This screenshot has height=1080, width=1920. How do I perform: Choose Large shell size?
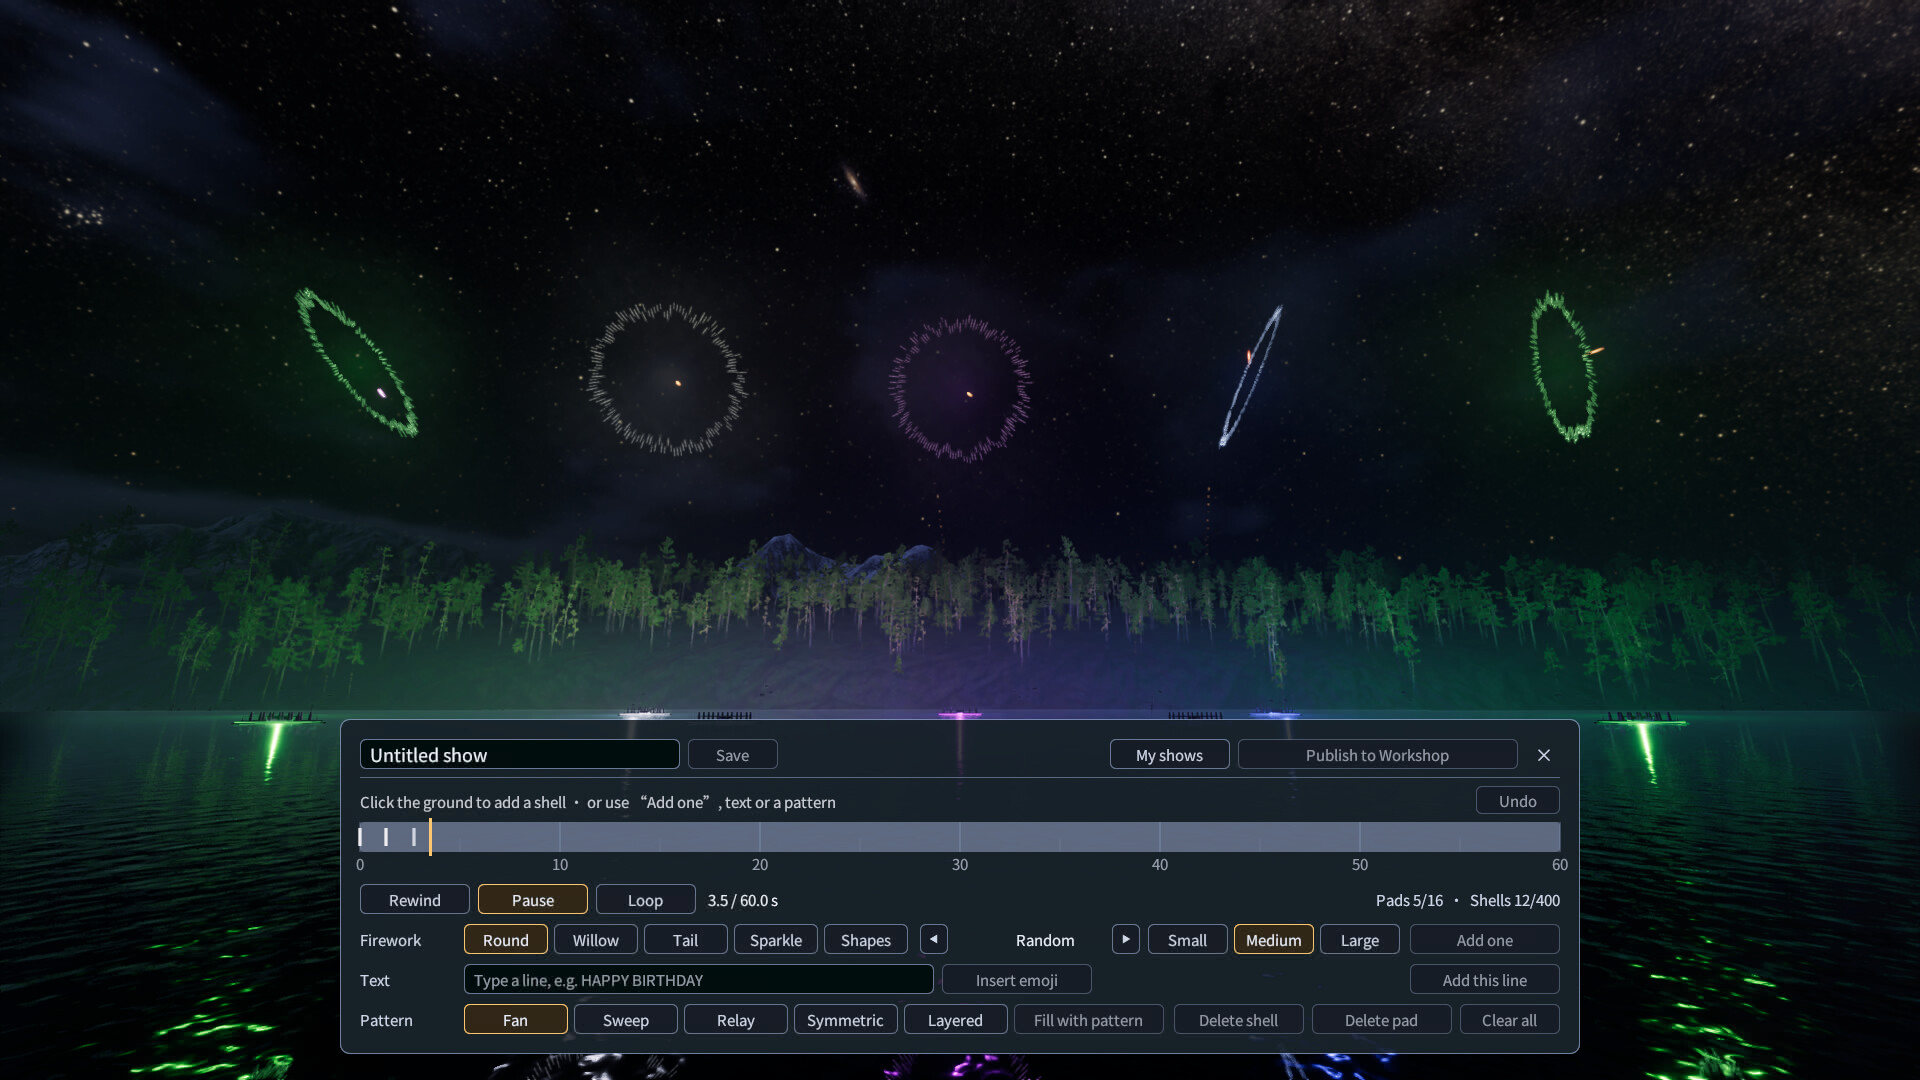coord(1360,939)
